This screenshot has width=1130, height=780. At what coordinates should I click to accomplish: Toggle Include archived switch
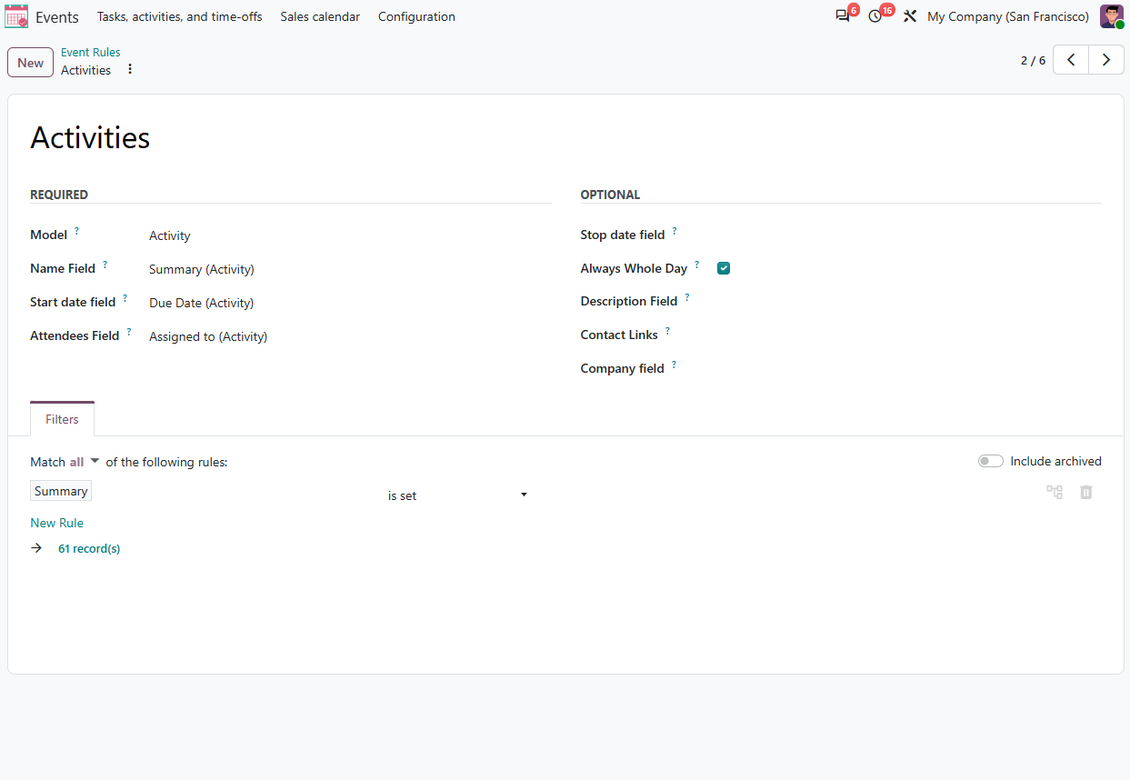coord(990,461)
